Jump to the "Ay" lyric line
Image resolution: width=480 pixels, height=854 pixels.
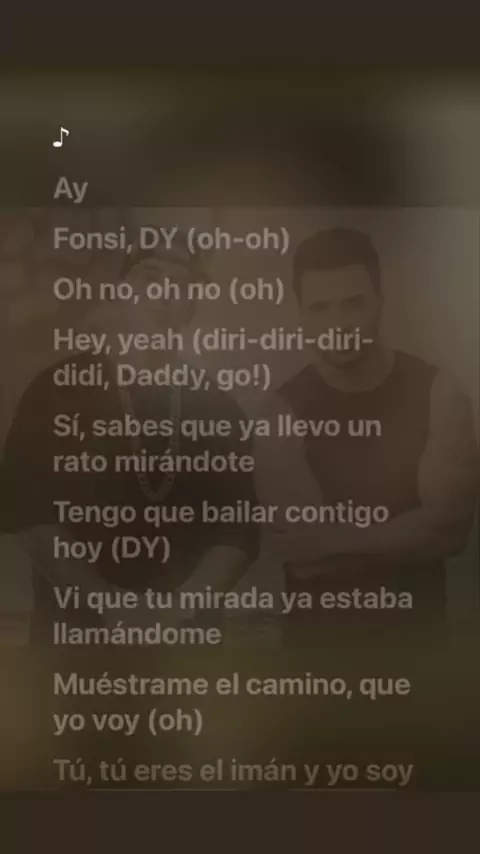[70, 189]
